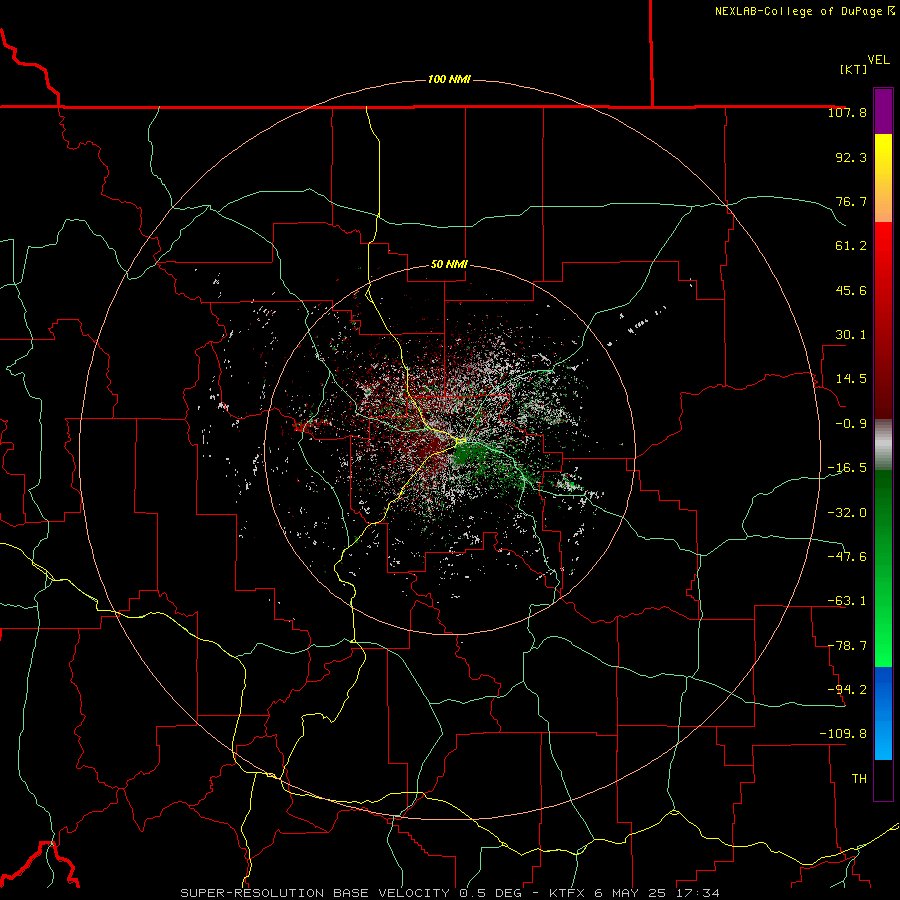Click the [KT] units label
900x900 pixels.
tap(853, 69)
